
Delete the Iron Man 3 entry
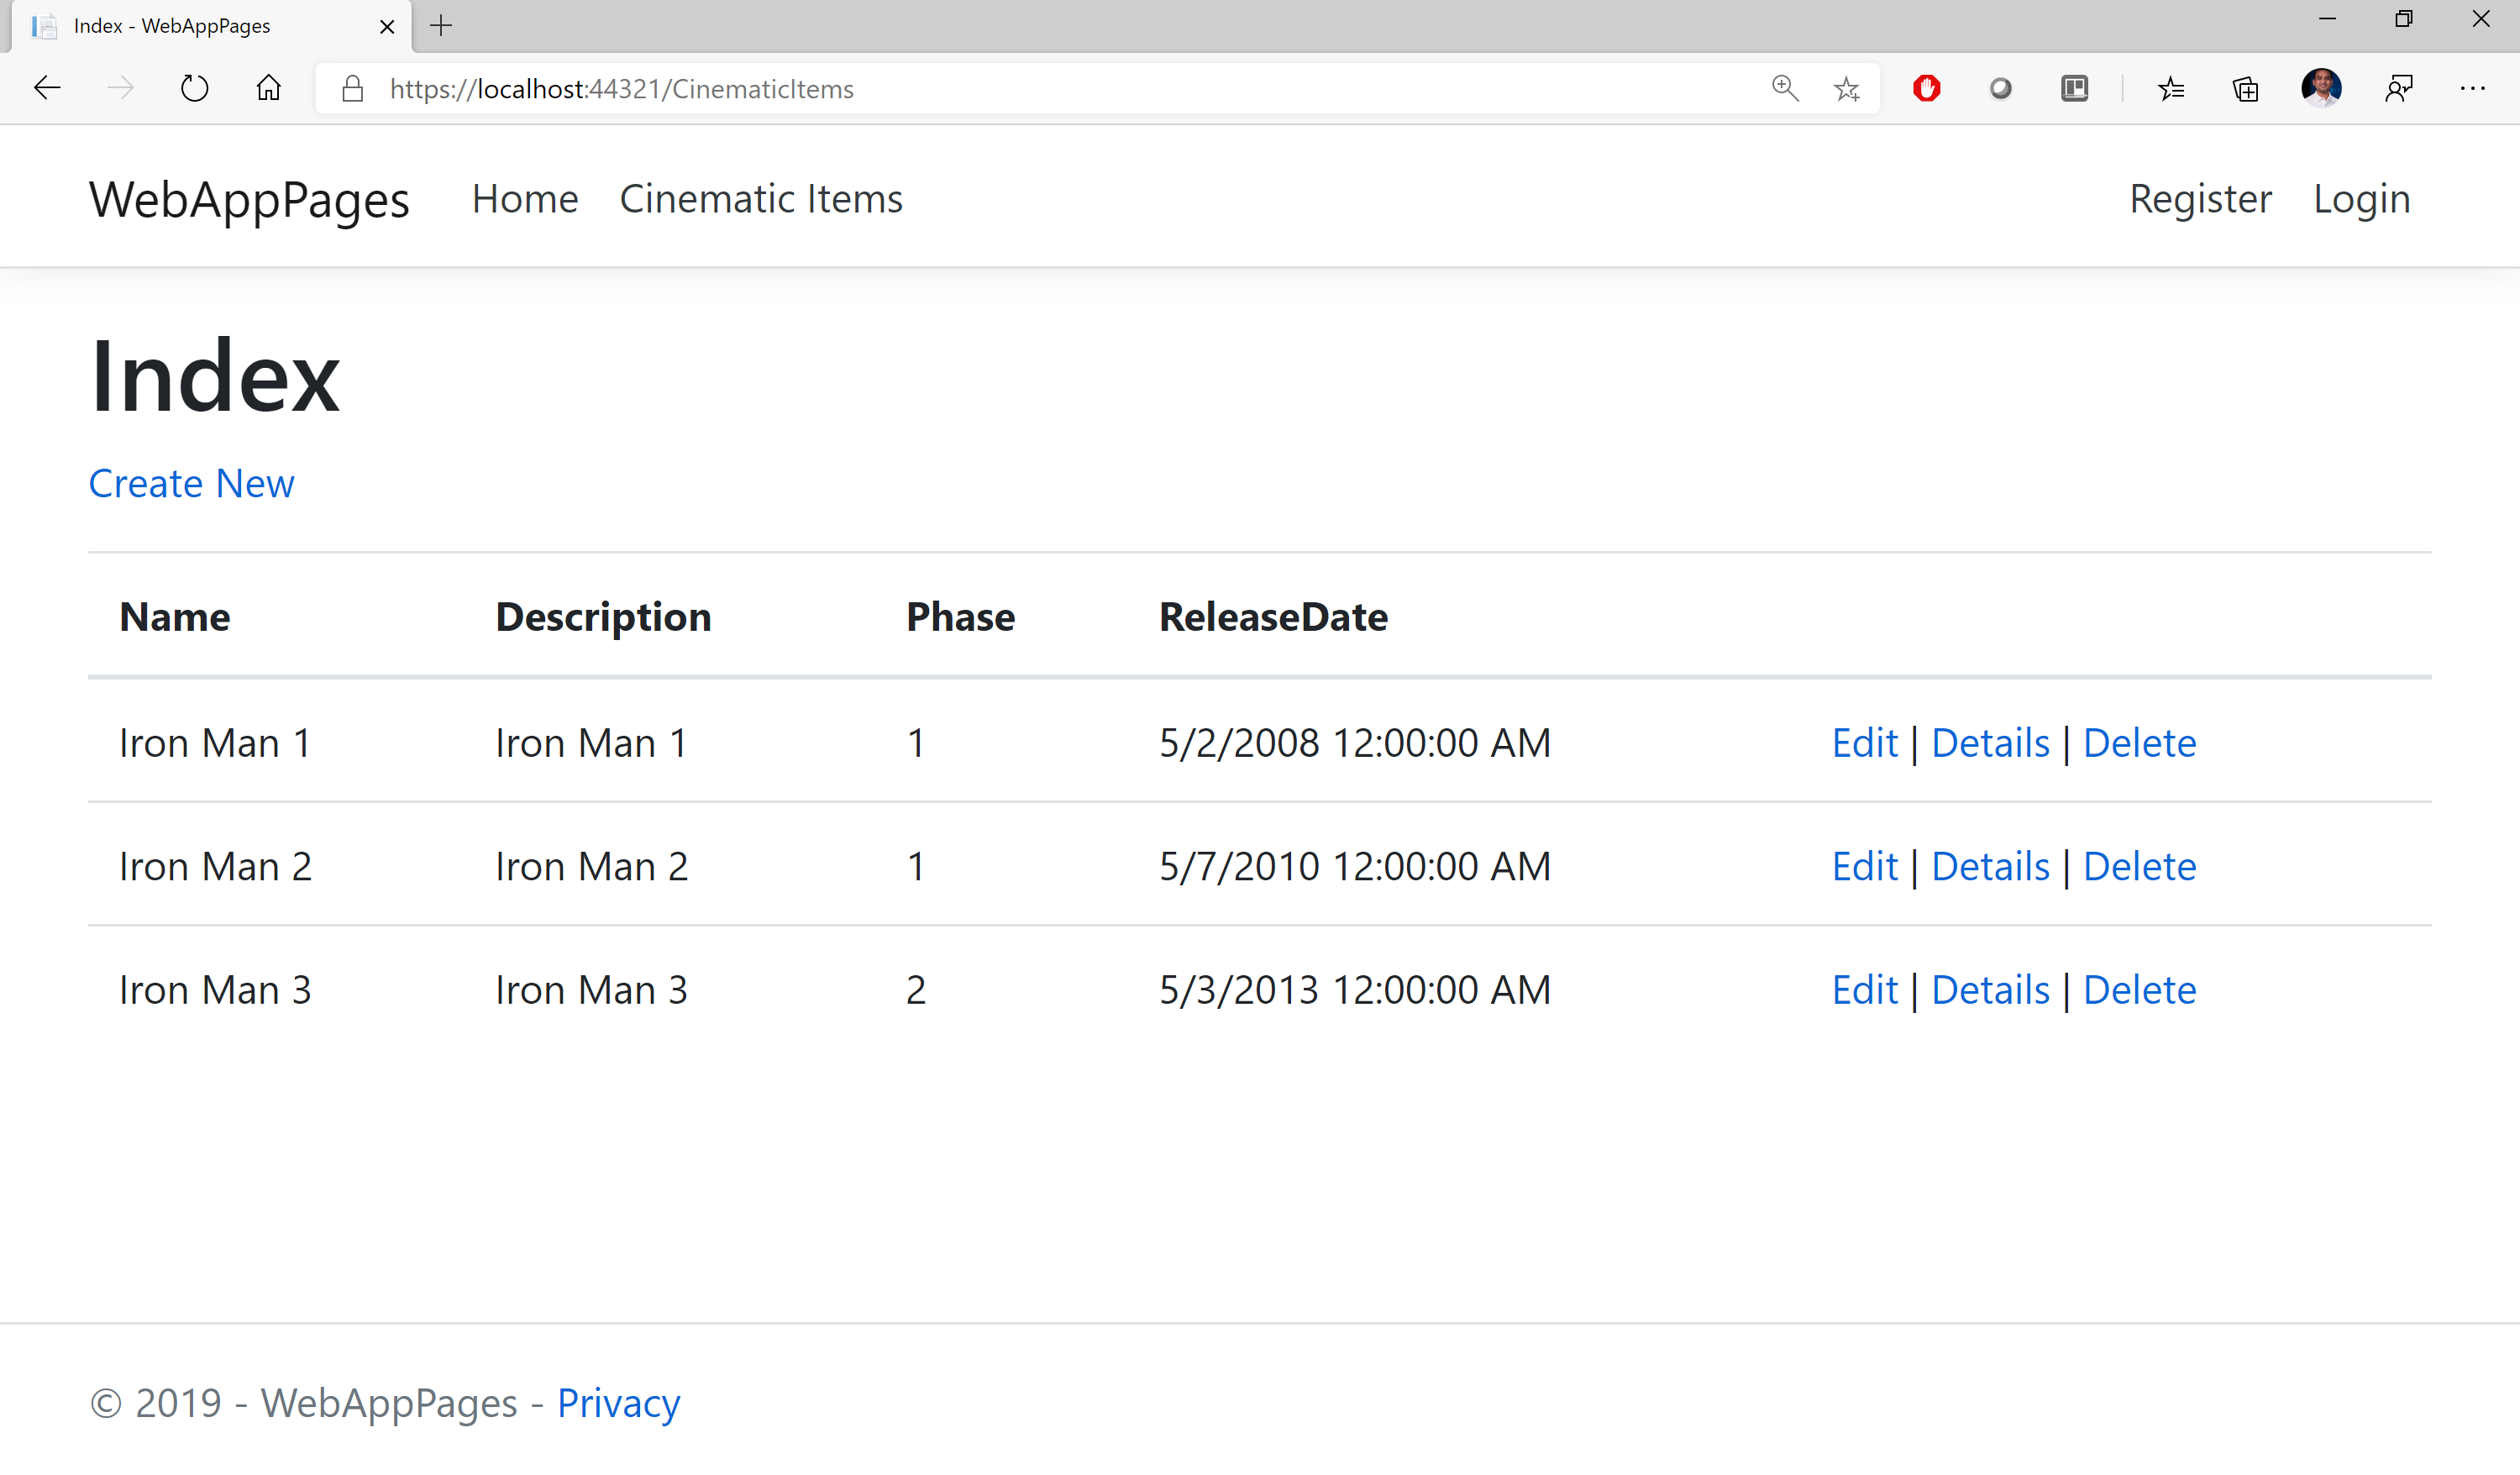[x=2139, y=990]
